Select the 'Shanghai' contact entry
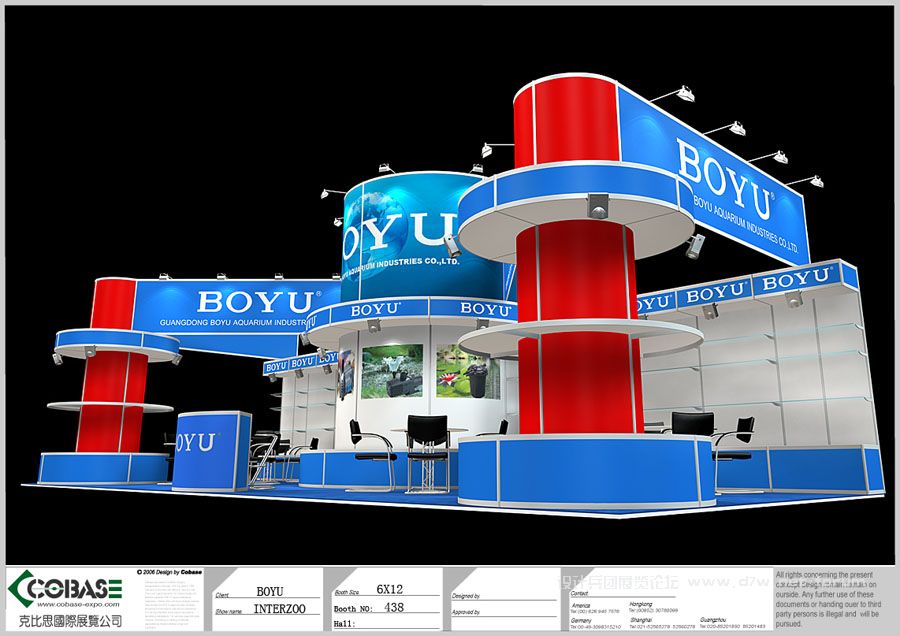This screenshot has height=636, width=900. coord(664,623)
